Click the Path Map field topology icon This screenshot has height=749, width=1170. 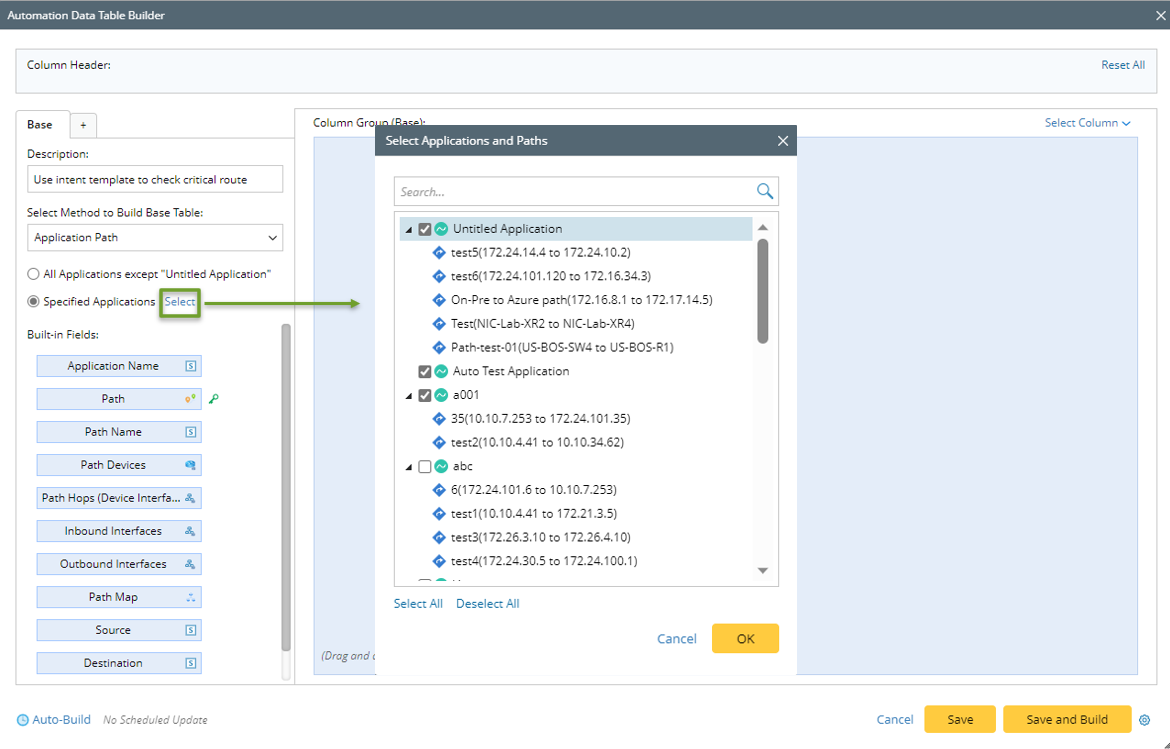pyautogui.click(x=190, y=597)
